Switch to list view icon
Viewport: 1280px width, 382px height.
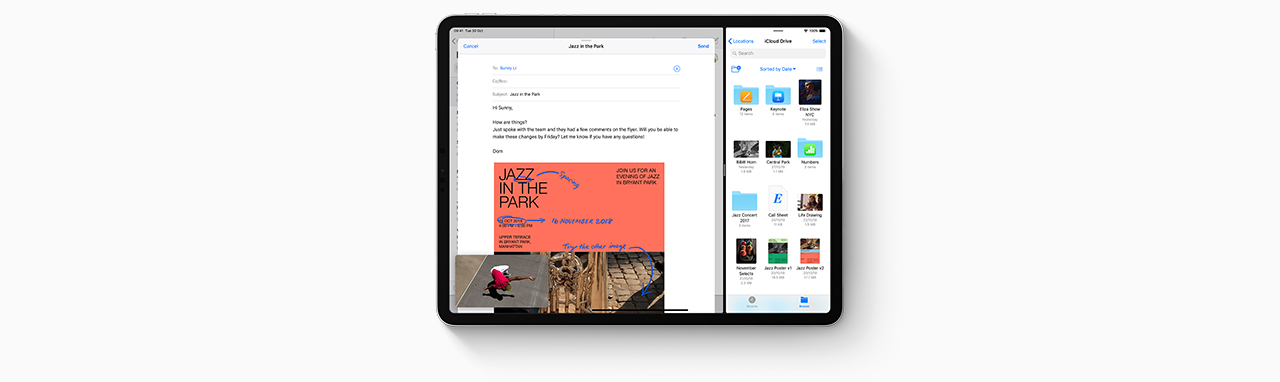[x=820, y=69]
